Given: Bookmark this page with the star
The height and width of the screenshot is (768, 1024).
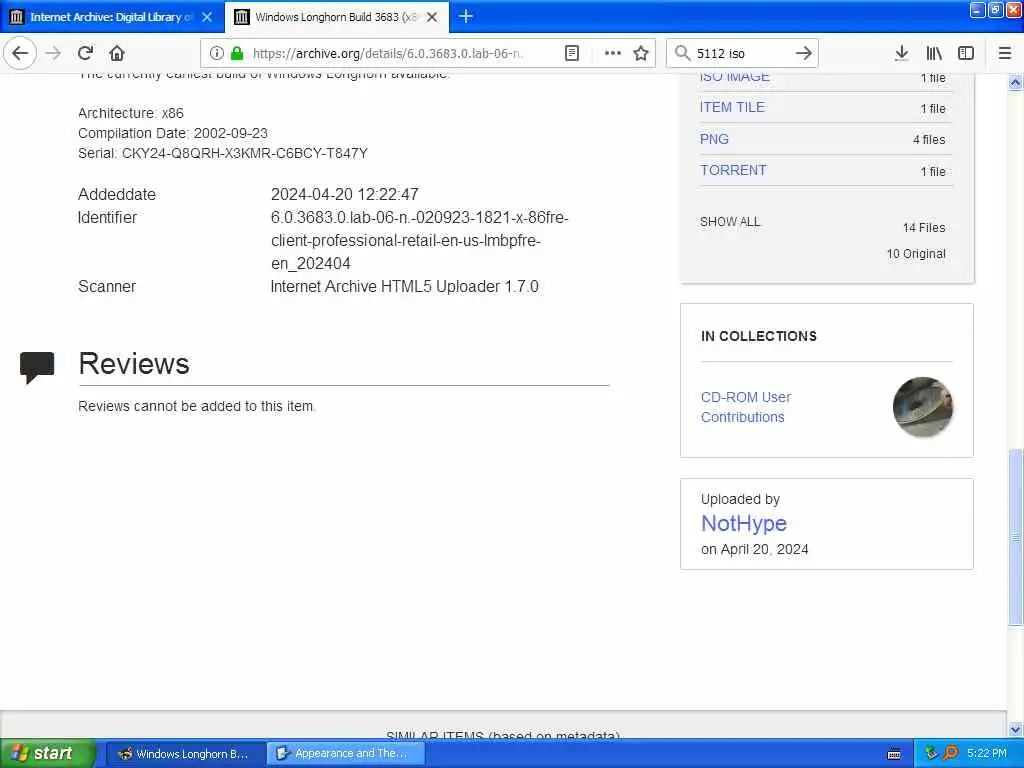Looking at the screenshot, I should point(641,53).
